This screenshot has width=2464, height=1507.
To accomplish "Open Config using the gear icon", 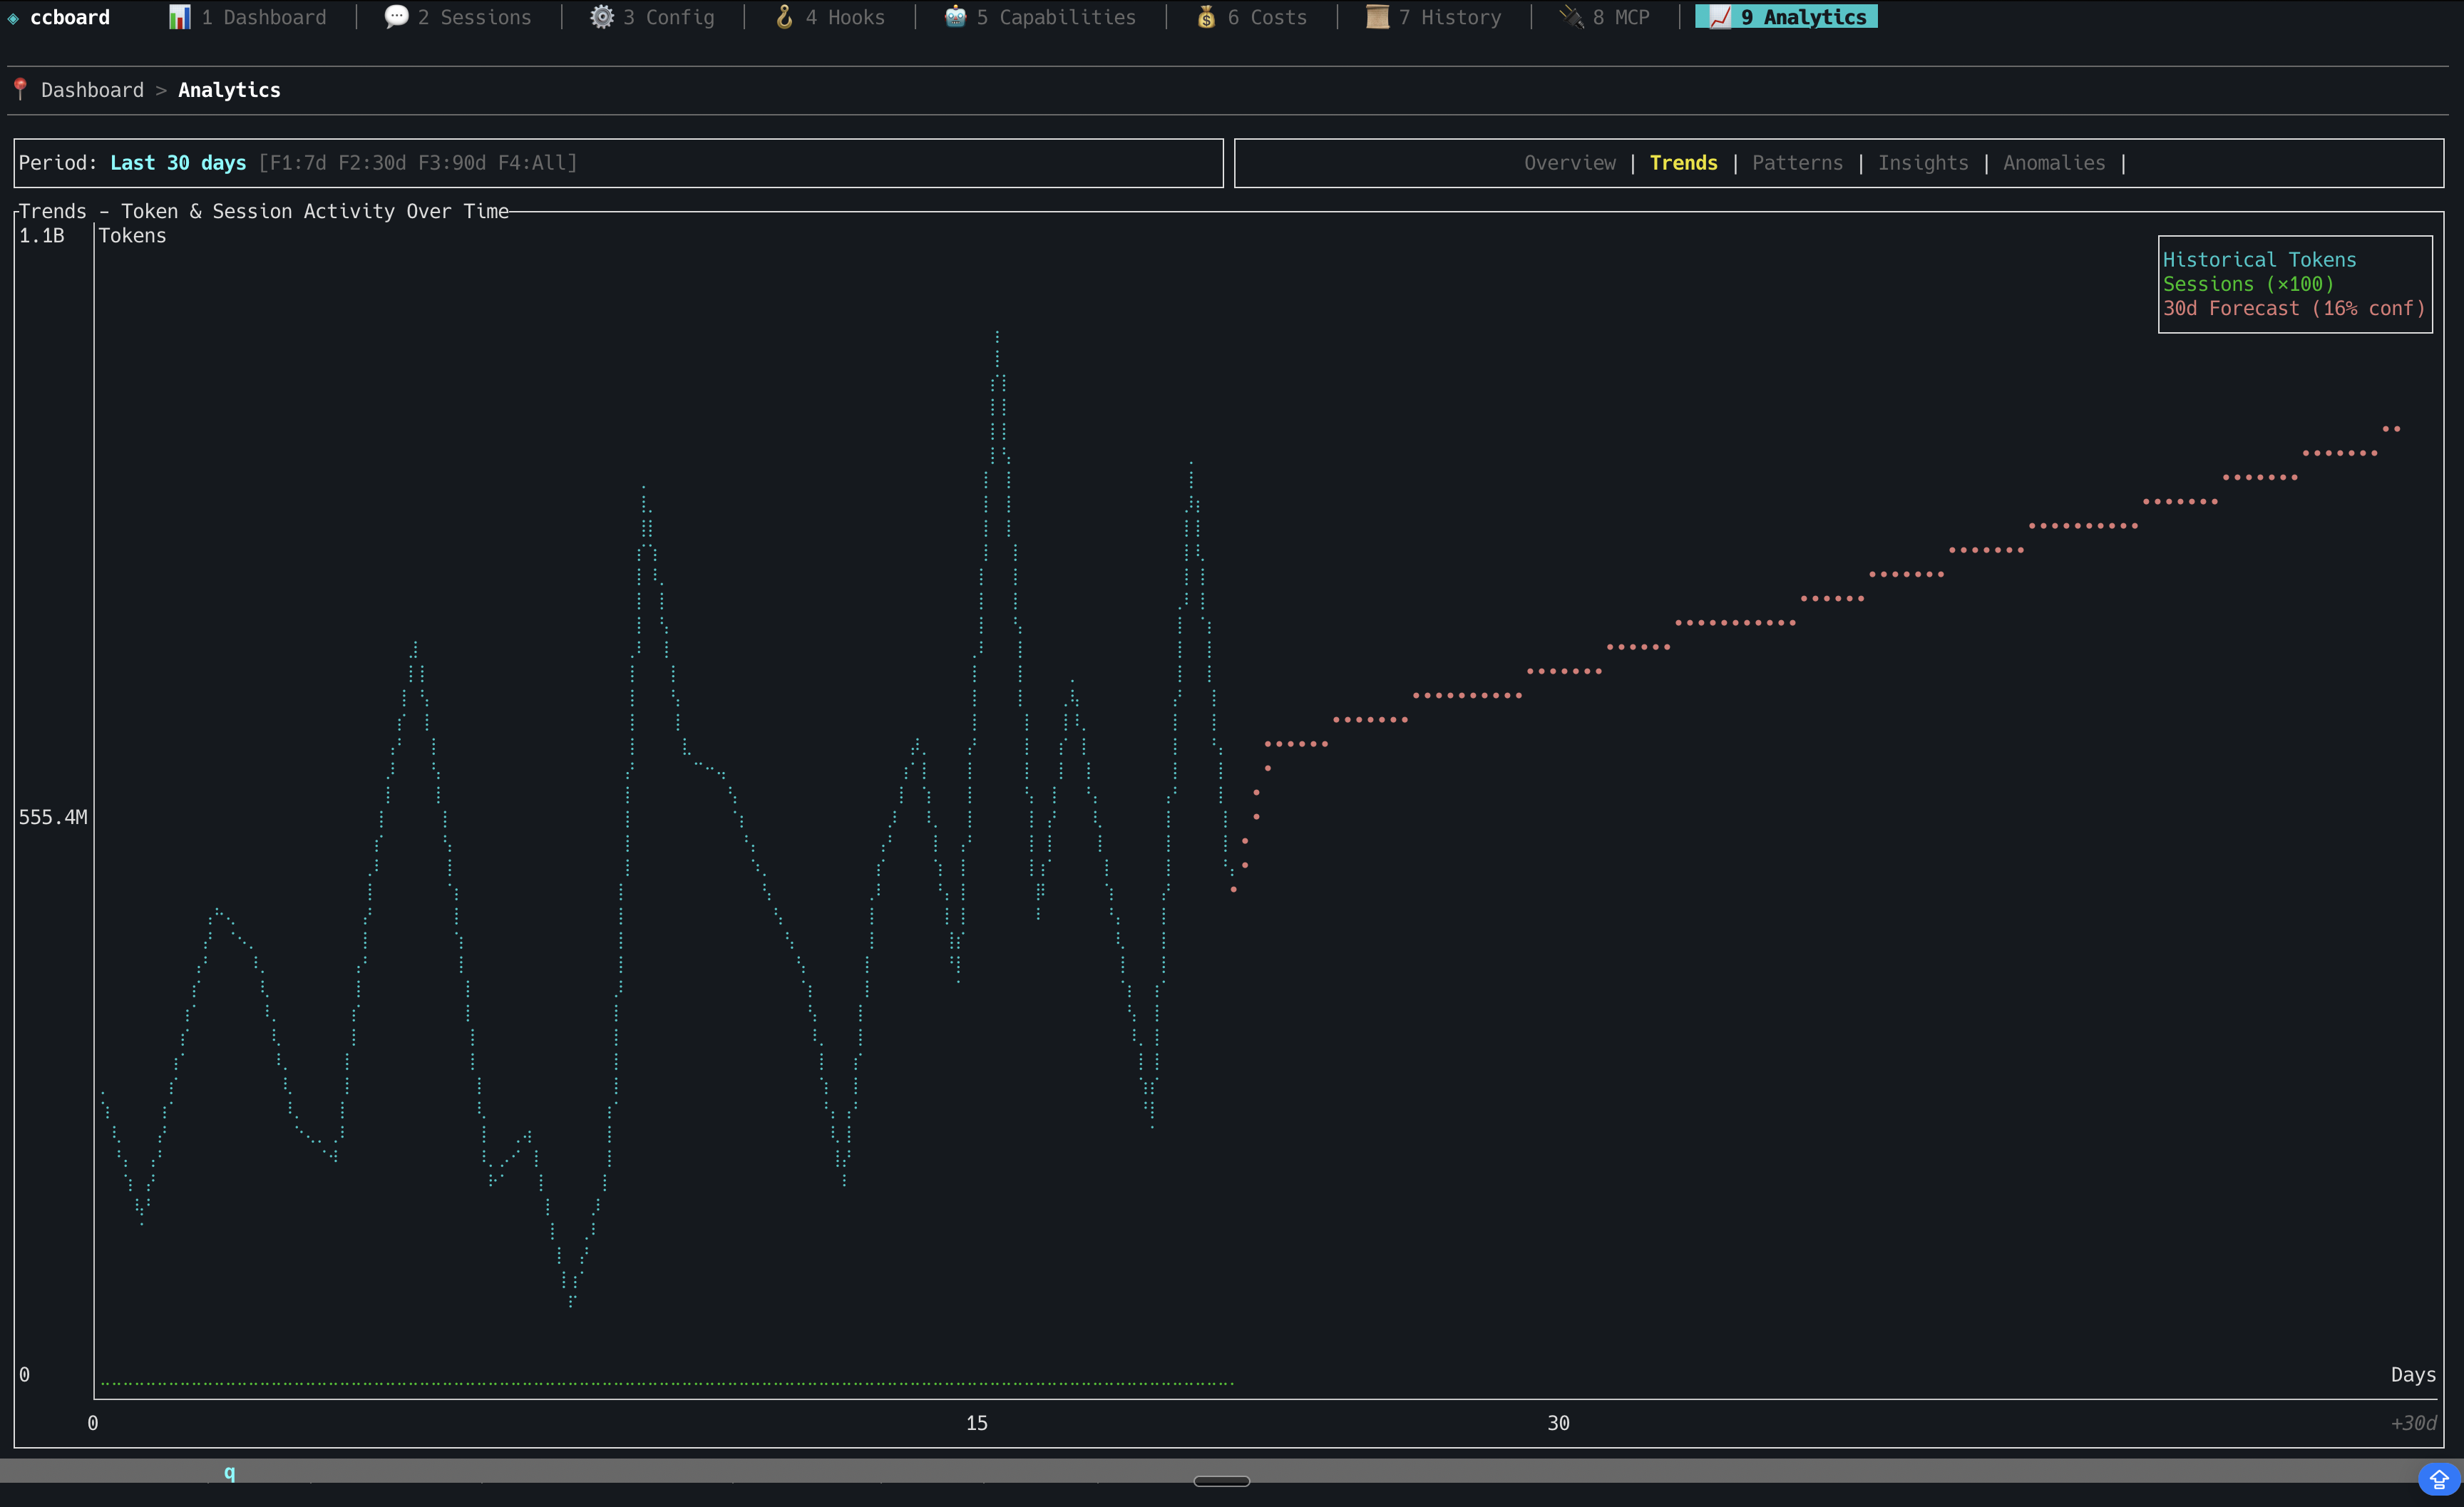I will (x=603, y=16).
